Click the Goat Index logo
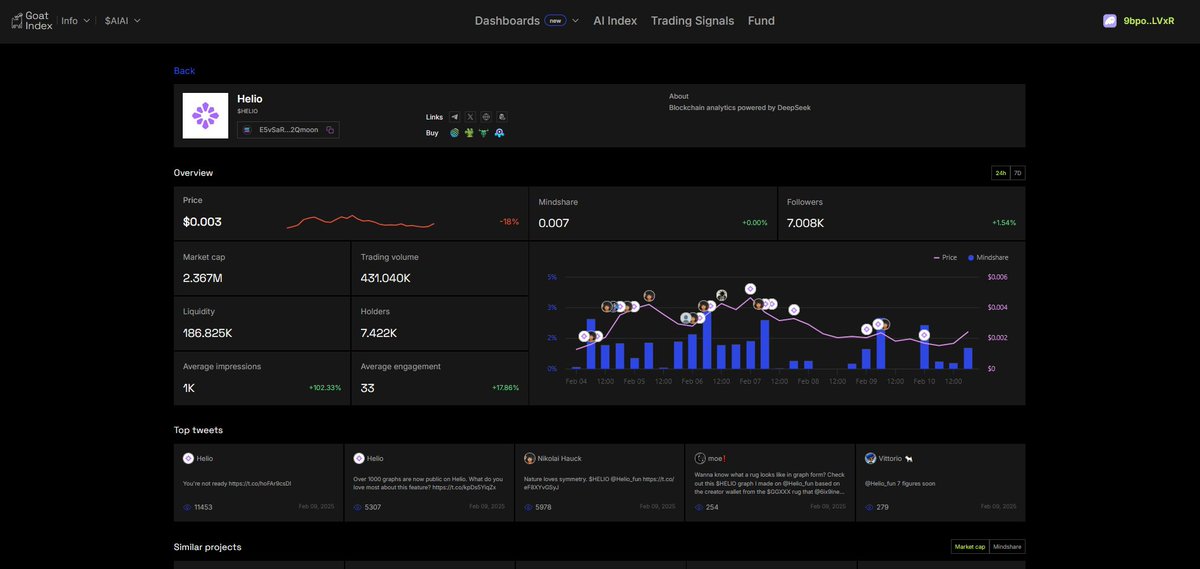 click(31, 20)
